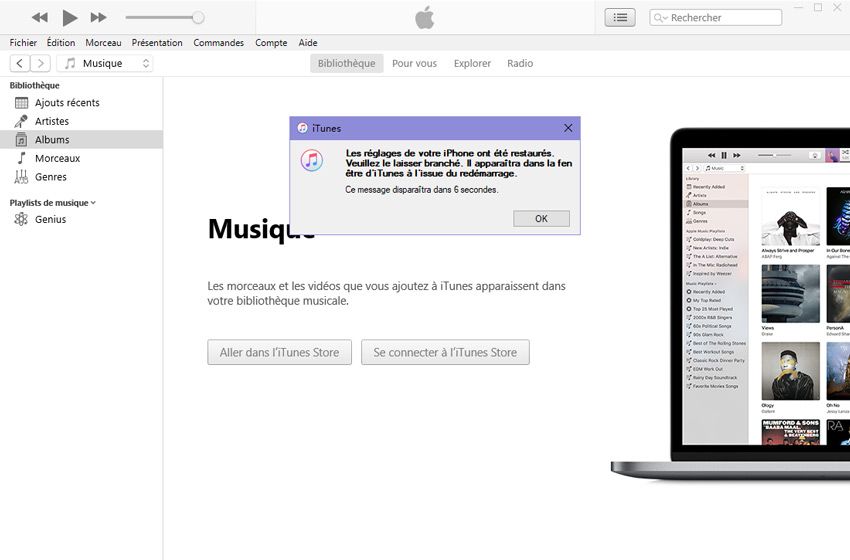The image size is (850, 560).
Task: Switch to the Pour vous tab
Action: coord(414,63)
